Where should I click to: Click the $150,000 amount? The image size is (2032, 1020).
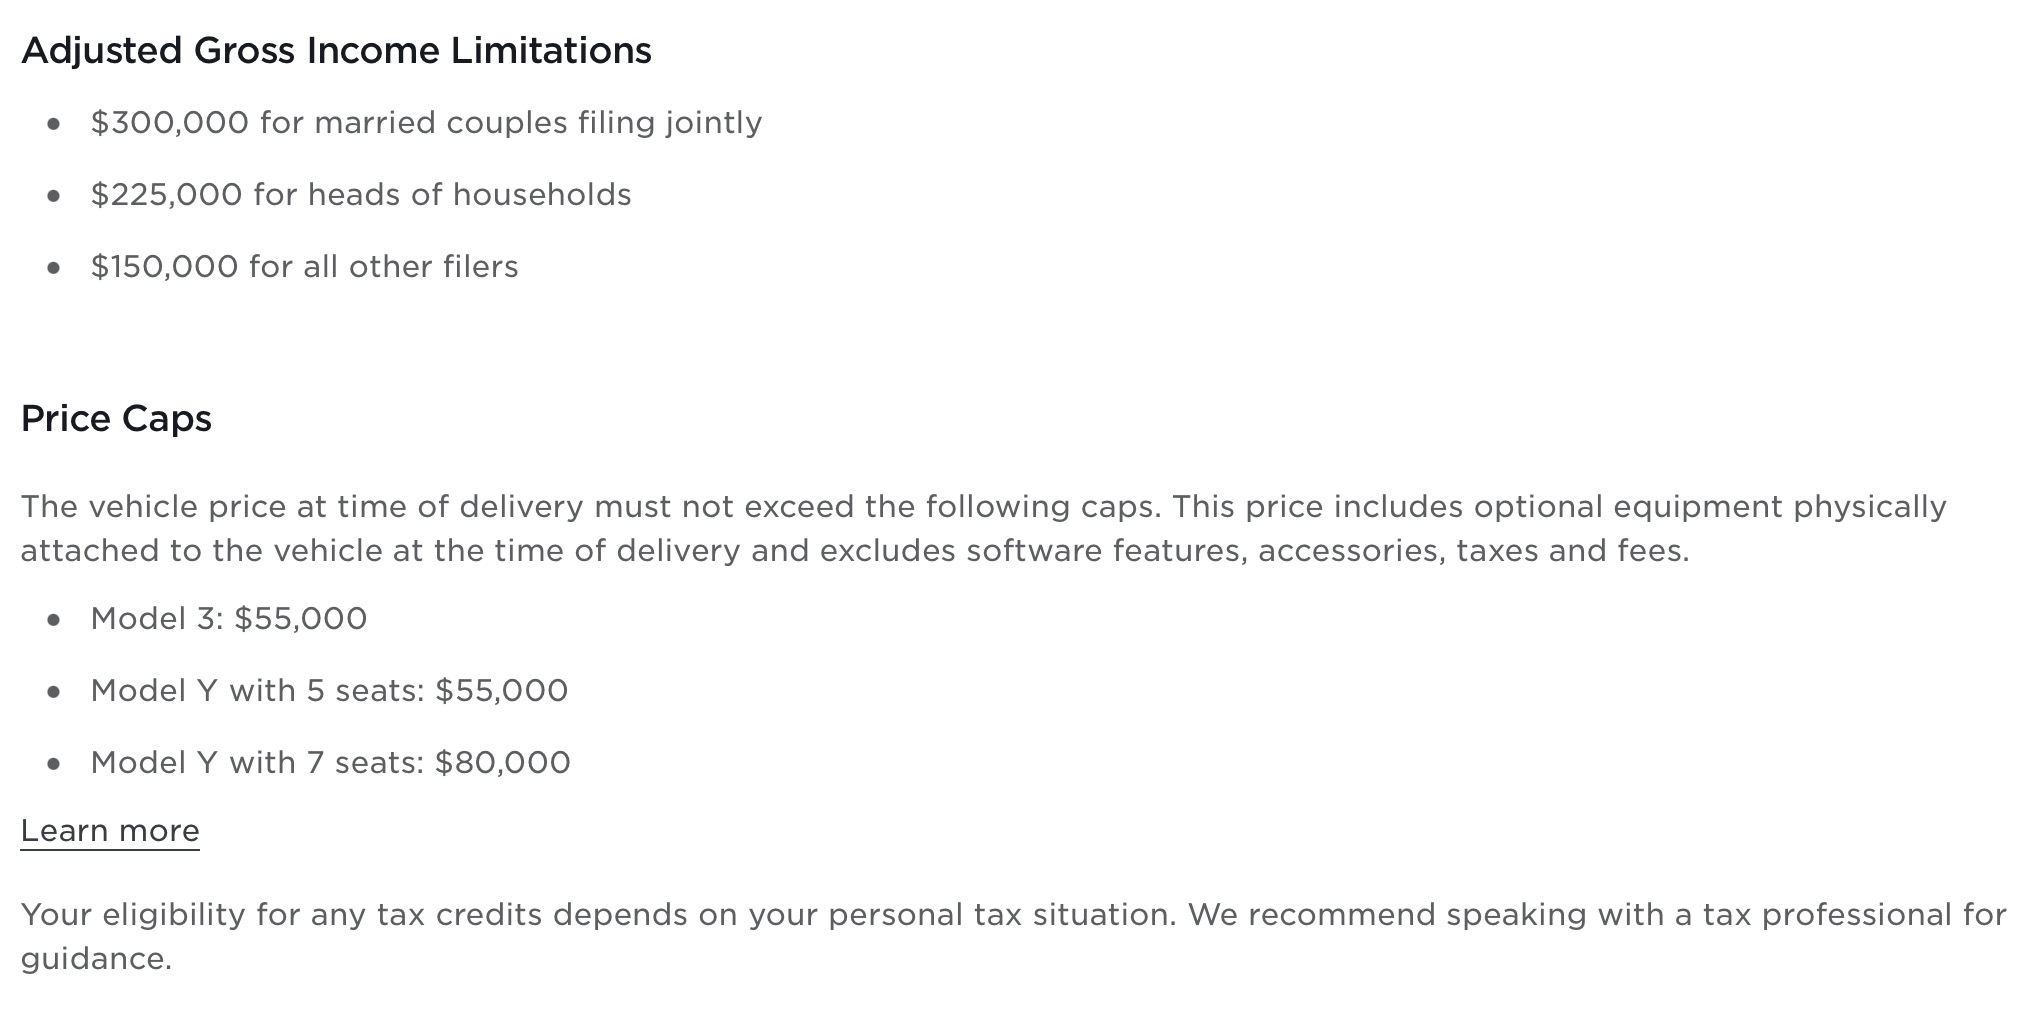tap(165, 266)
